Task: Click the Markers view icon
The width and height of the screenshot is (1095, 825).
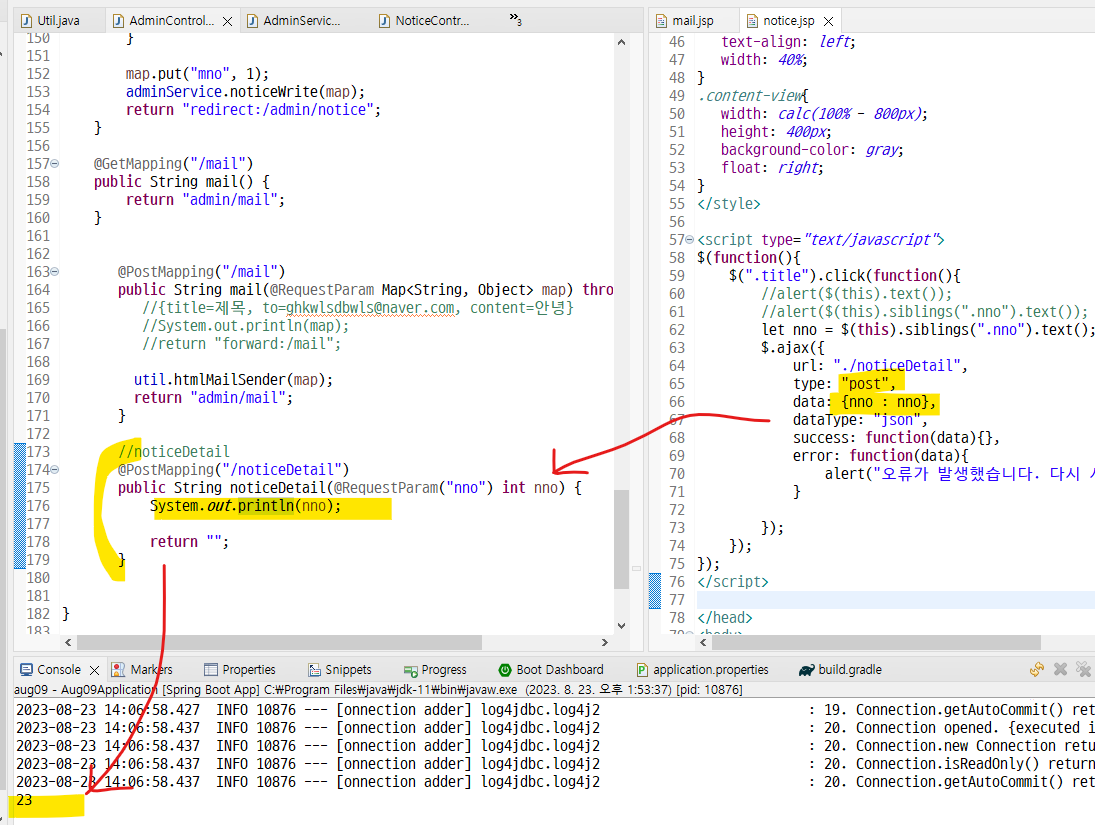Action: pos(119,670)
